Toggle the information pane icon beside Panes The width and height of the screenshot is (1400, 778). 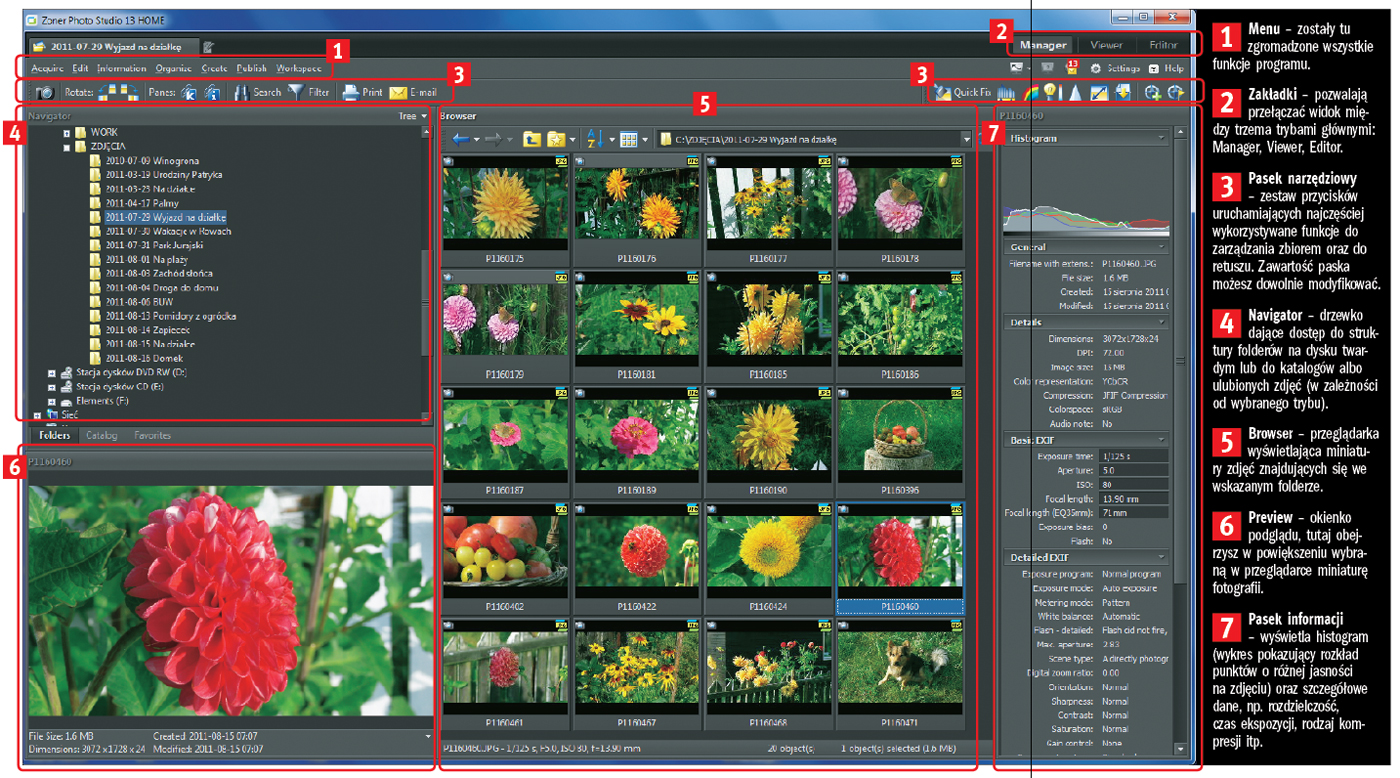click(212, 93)
